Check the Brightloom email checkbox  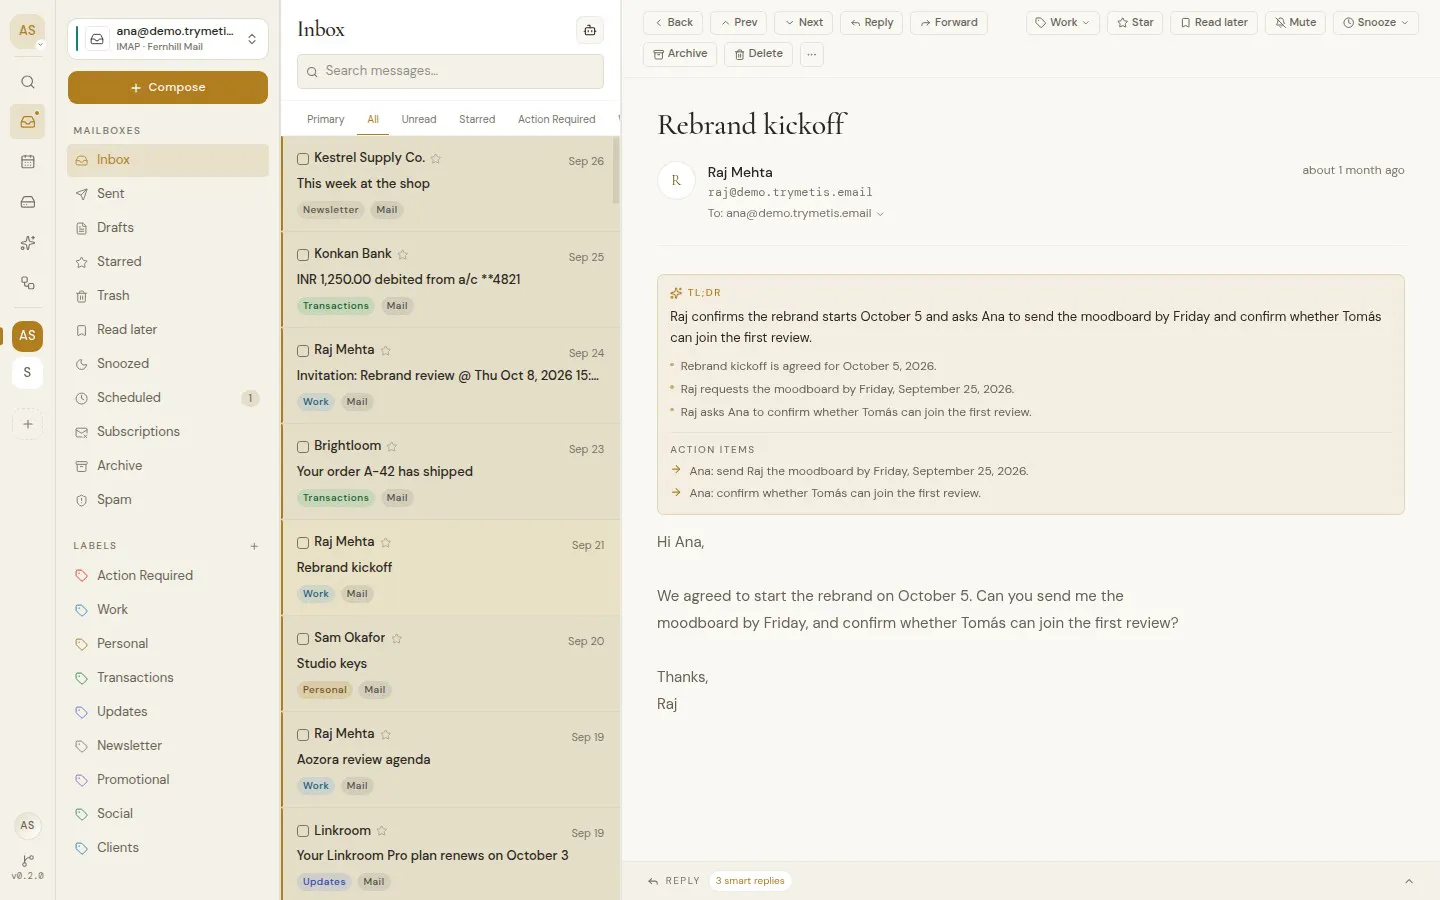(303, 447)
